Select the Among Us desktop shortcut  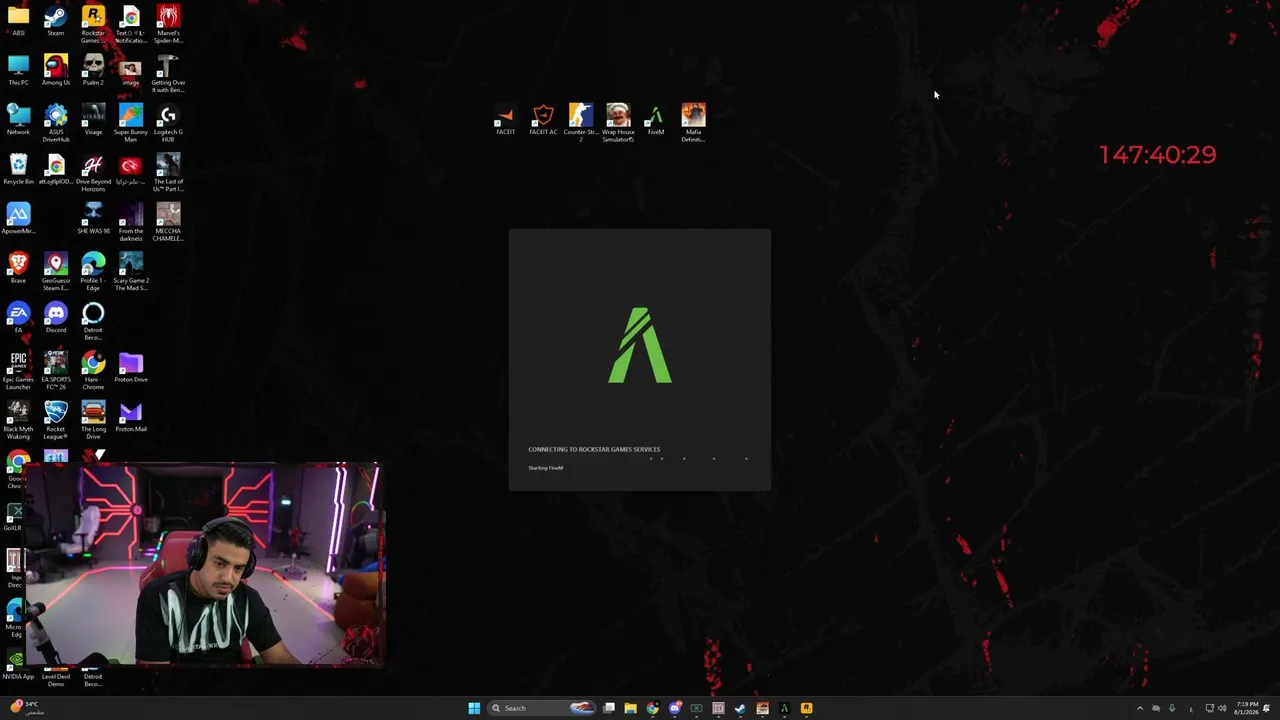(56, 71)
